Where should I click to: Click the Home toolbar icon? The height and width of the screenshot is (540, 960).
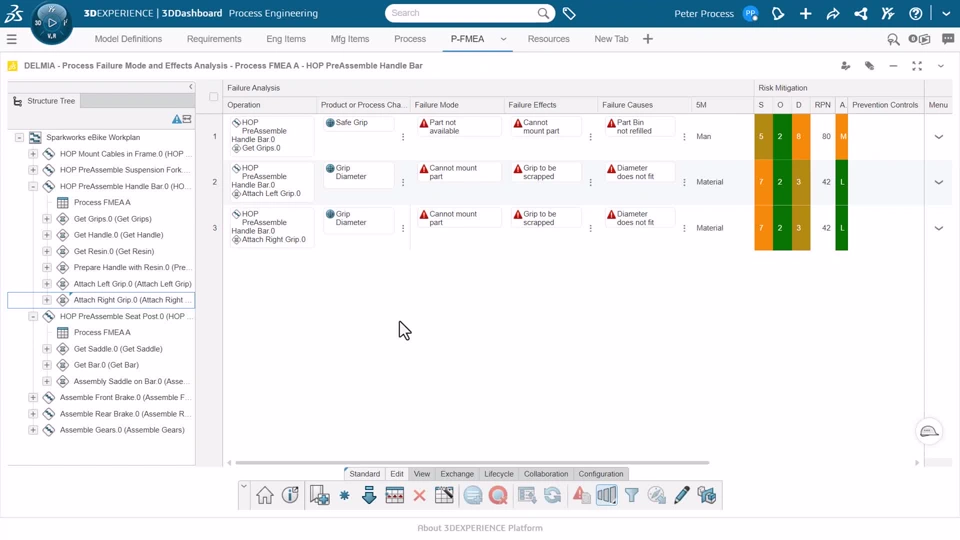[x=264, y=495]
